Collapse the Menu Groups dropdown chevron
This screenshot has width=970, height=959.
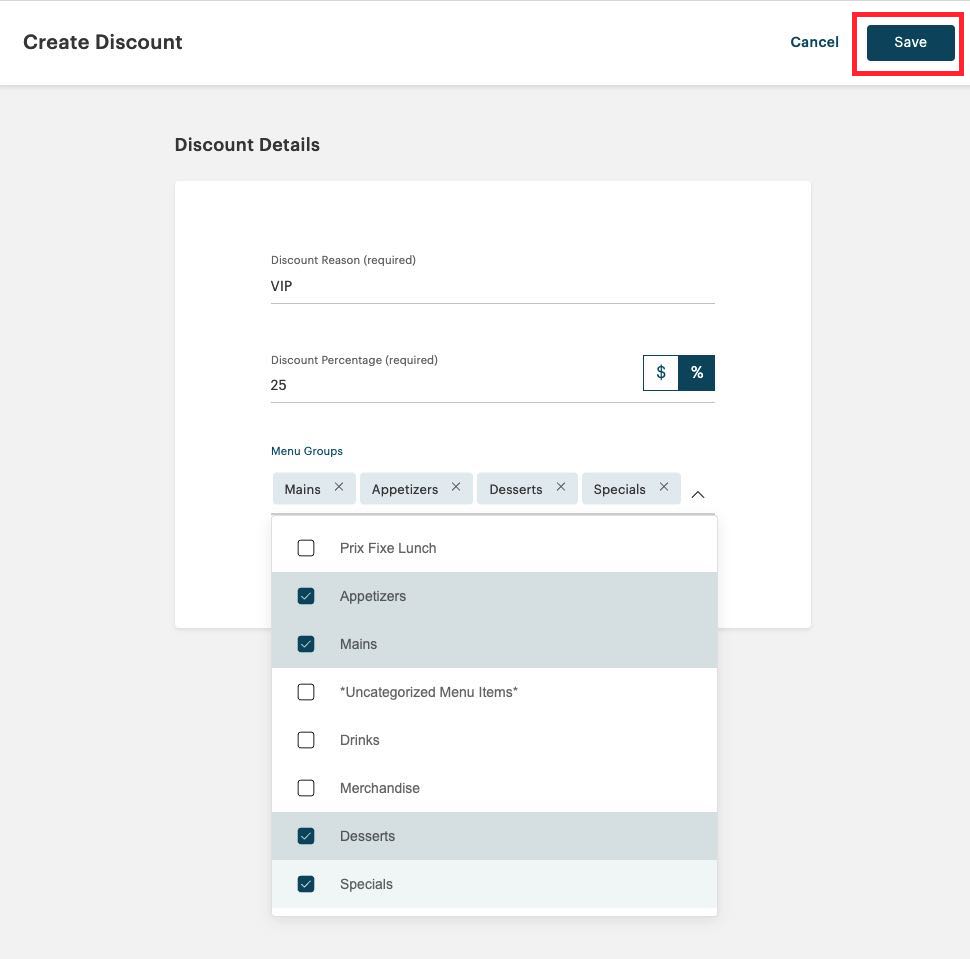[697, 493]
